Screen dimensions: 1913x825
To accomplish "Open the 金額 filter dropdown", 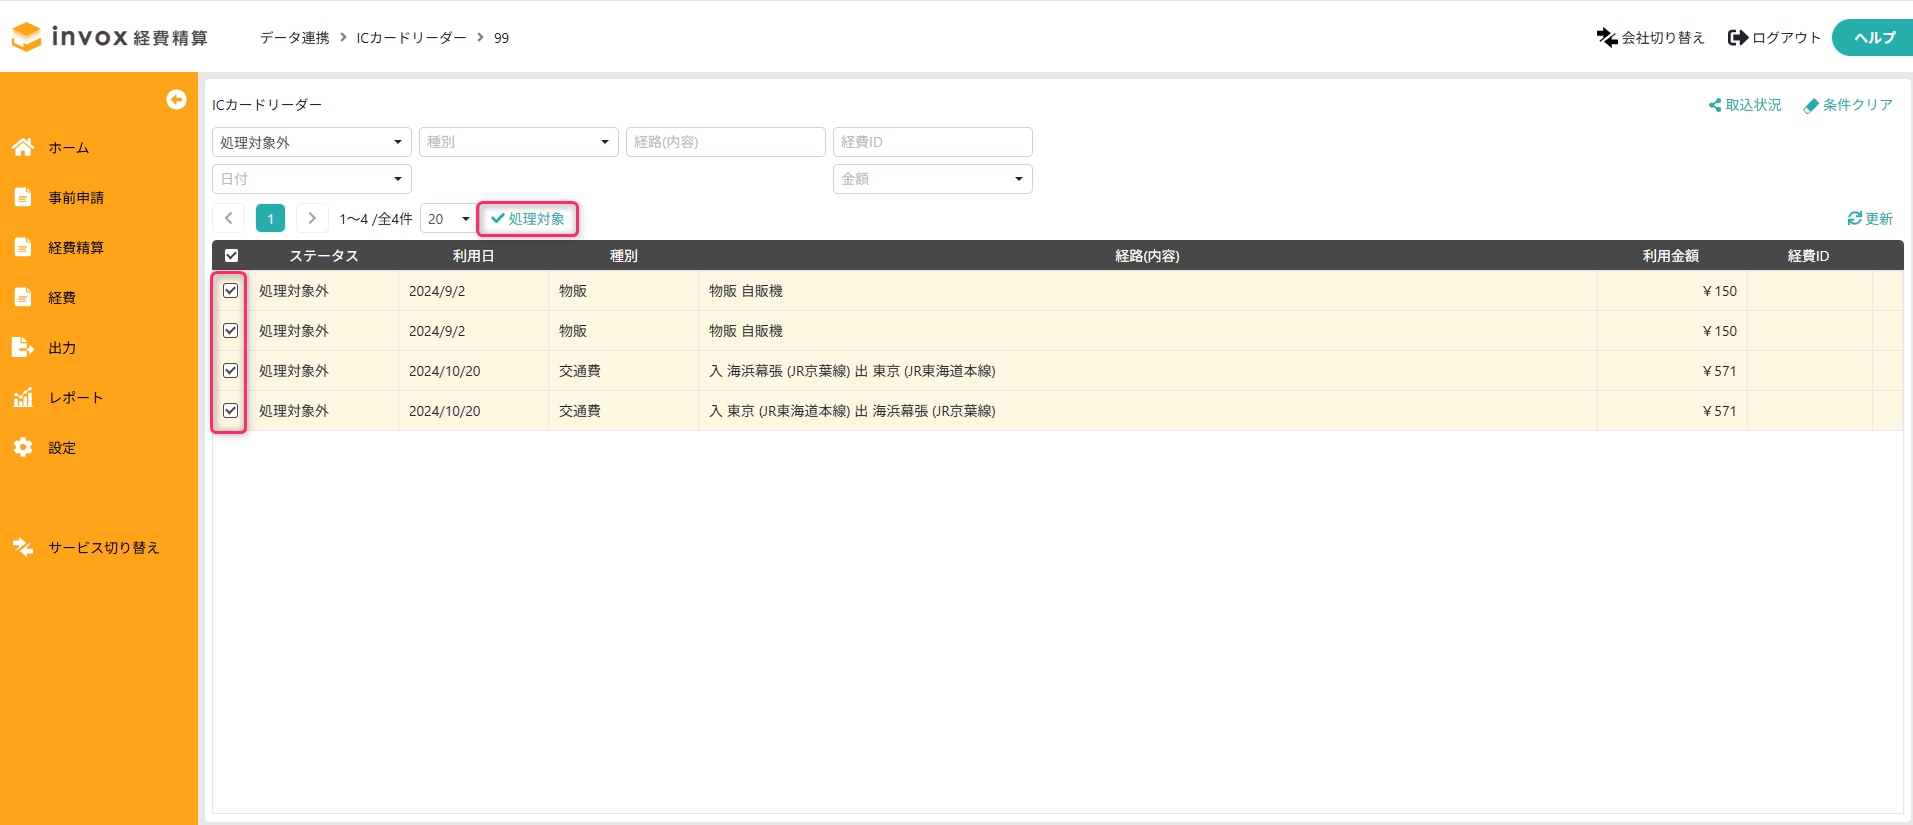I will click(x=932, y=179).
